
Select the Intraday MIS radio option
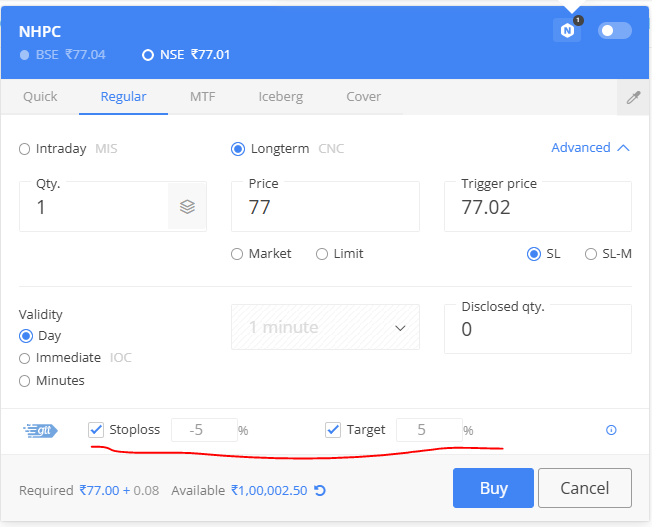pos(25,149)
